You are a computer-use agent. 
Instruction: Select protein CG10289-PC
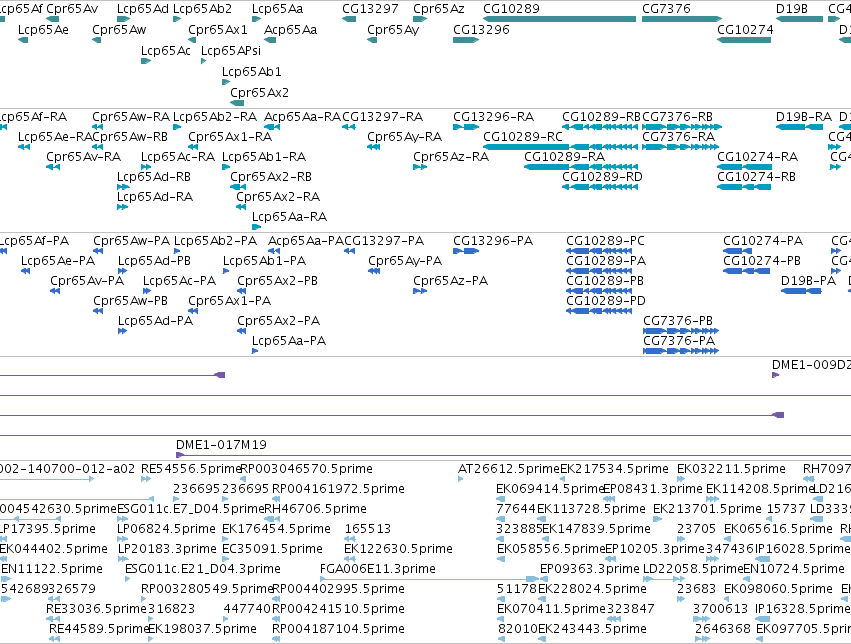[599, 251]
